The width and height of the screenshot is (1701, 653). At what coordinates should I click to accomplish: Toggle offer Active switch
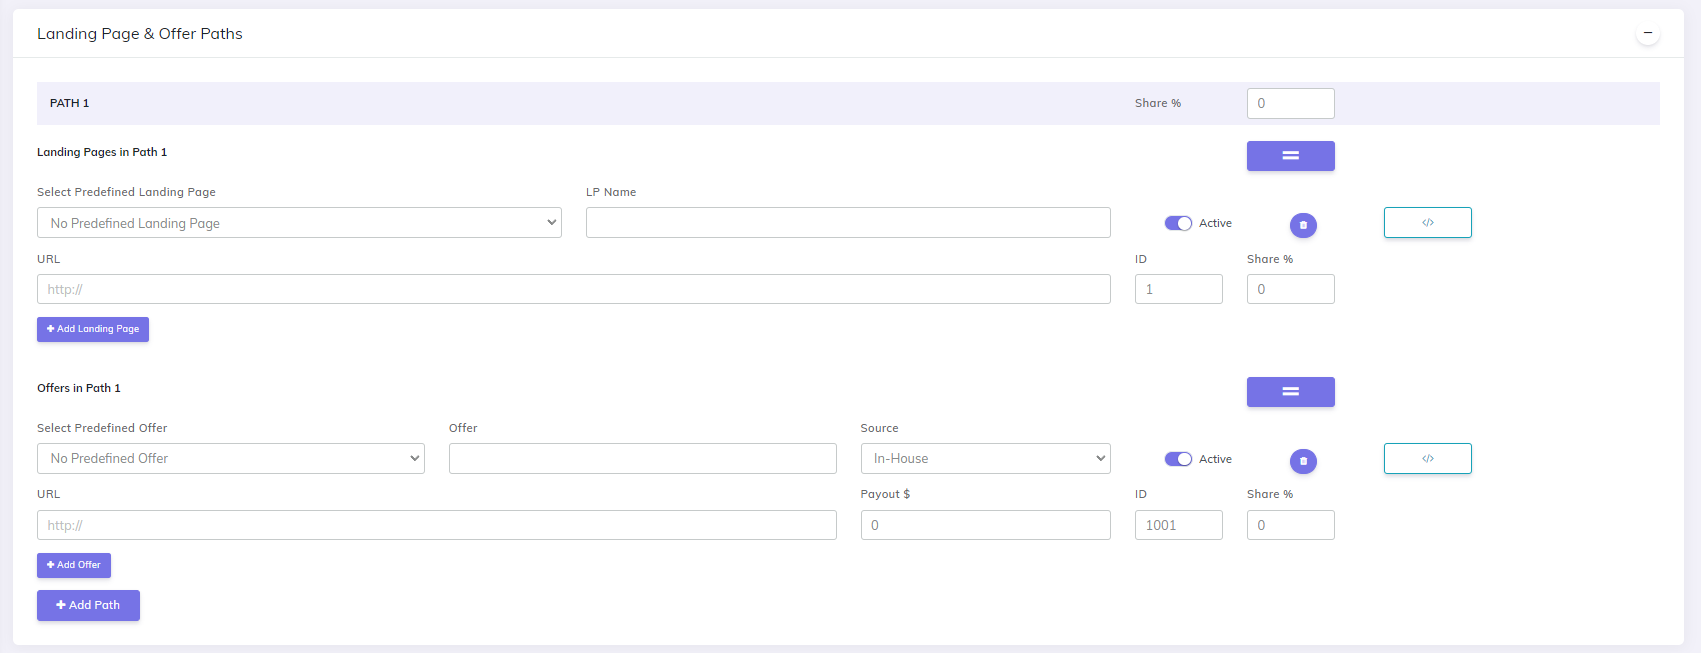(1178, 459)
